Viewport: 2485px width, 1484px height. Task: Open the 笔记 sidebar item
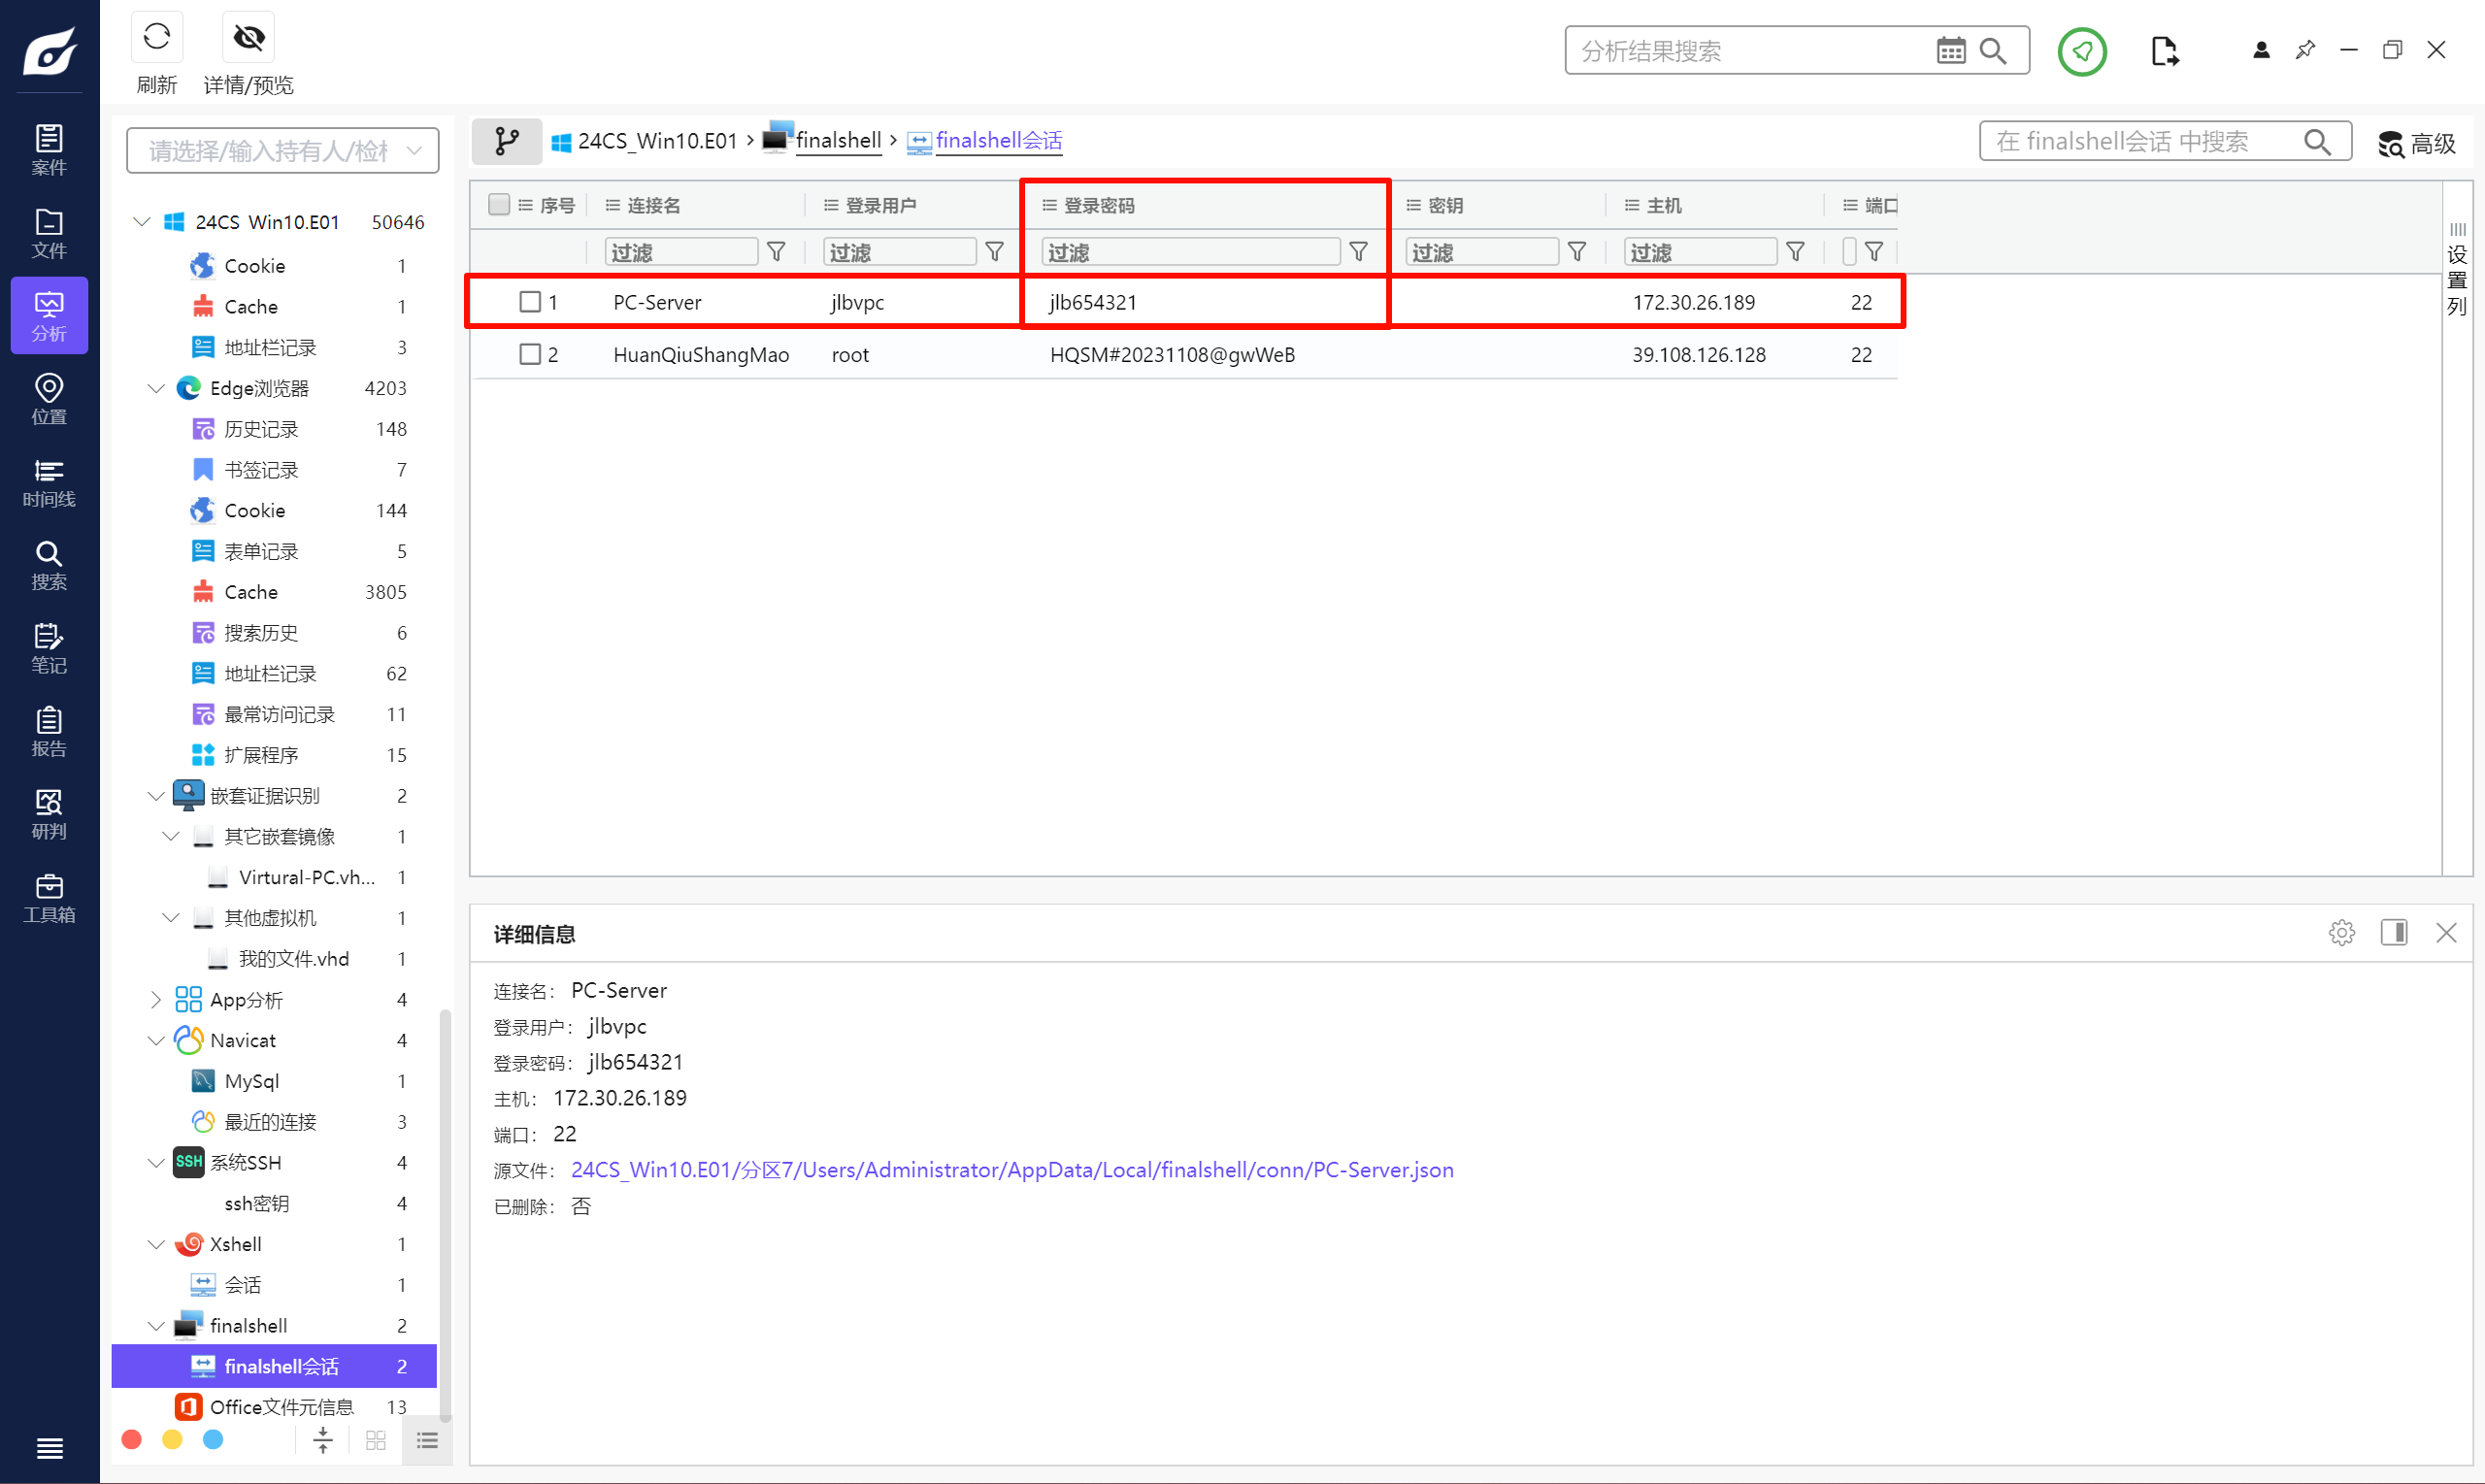(49, 648)
